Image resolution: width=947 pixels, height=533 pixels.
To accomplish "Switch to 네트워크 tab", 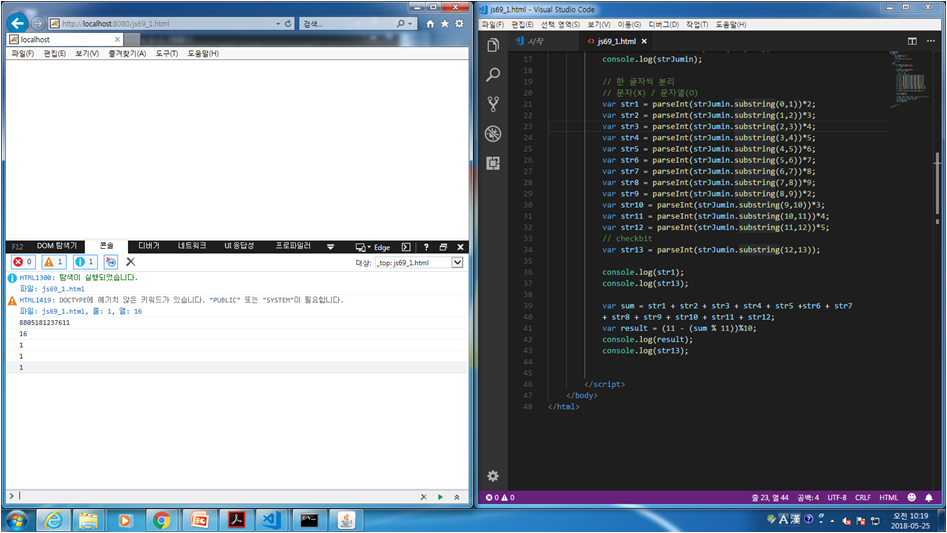I will coord(191,246).
